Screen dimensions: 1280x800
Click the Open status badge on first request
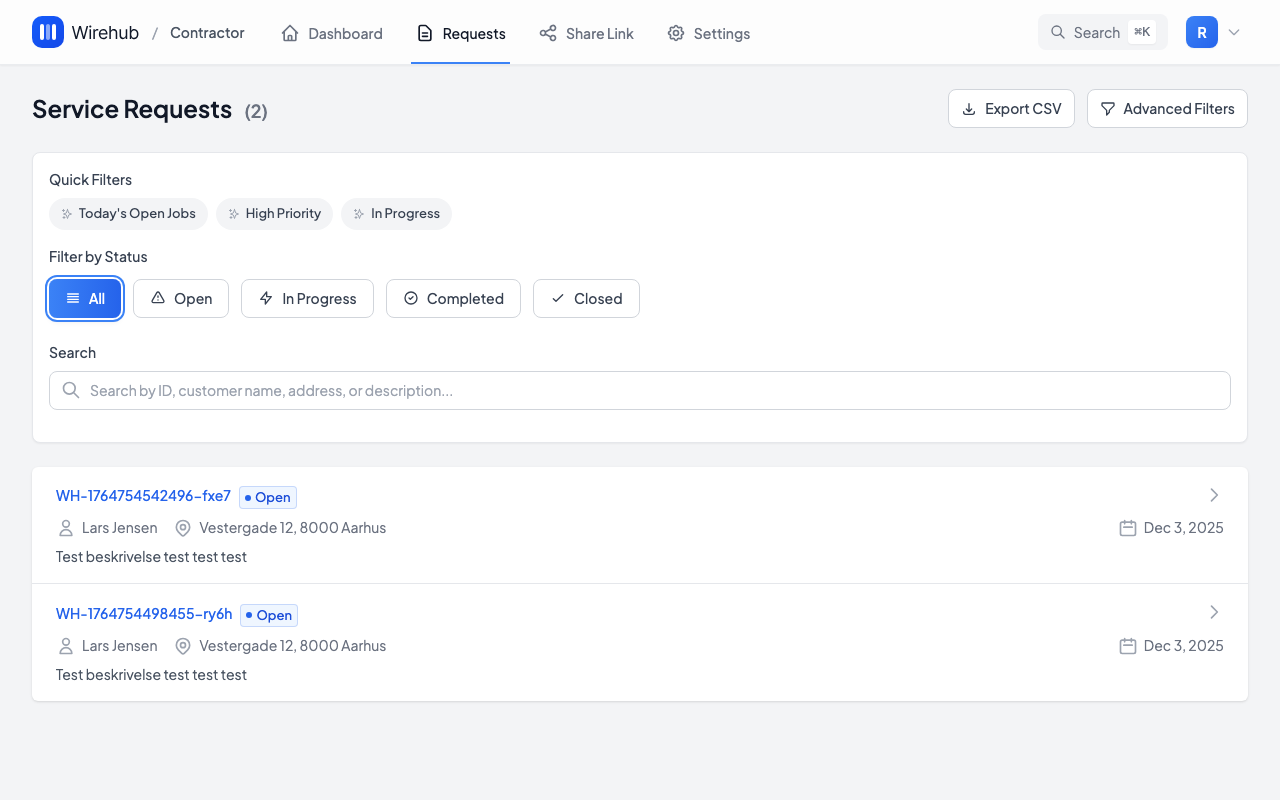268,497
